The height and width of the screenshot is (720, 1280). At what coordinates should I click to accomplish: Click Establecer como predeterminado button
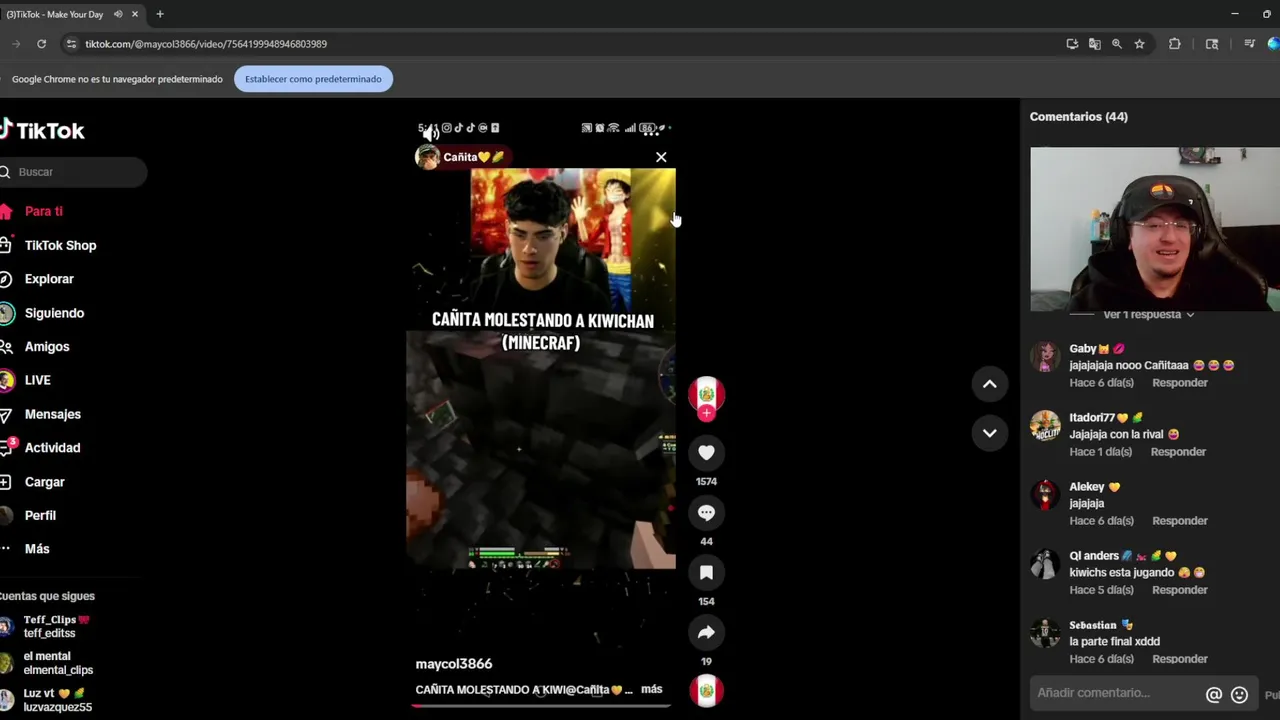pos(313,79)
